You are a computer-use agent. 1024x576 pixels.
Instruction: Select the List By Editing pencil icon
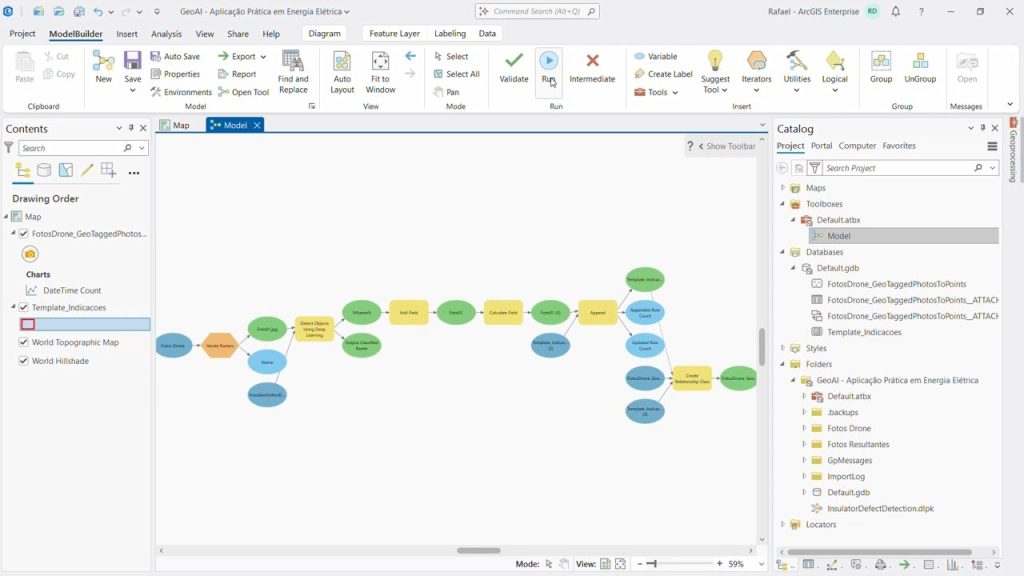(x=87, y=171)
